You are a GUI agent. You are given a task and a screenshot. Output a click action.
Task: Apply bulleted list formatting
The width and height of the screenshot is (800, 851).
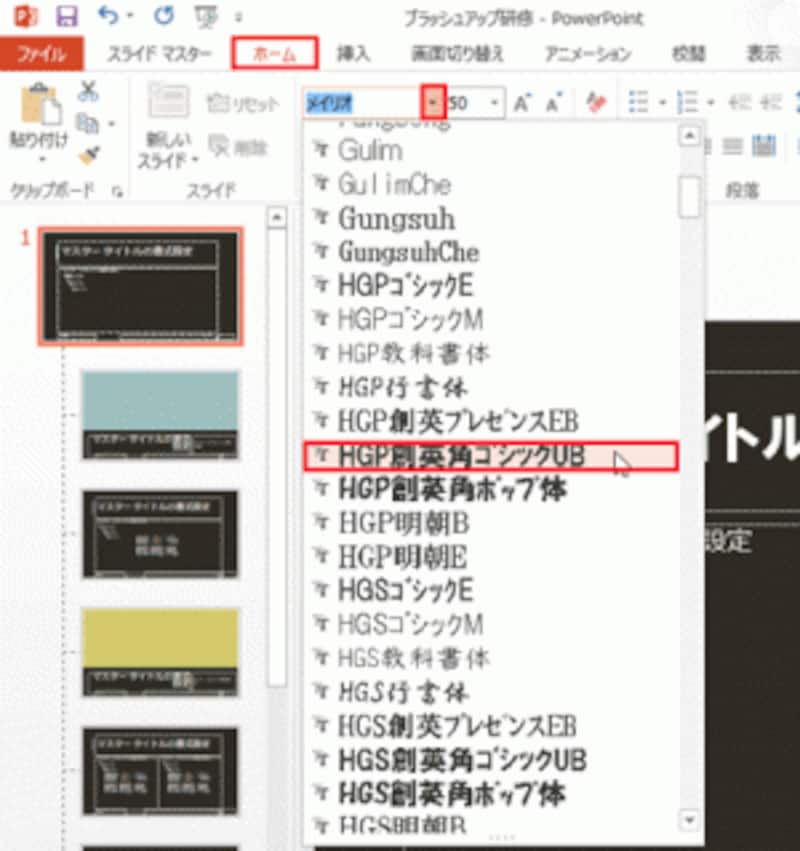point(638,102)
